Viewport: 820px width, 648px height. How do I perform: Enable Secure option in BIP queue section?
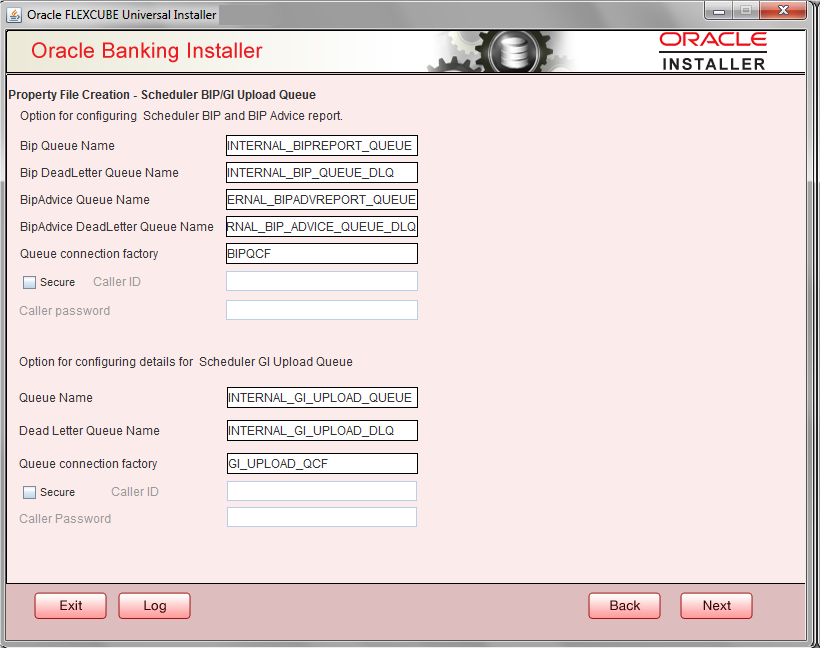pyautogui.click(x=29, y=281)
